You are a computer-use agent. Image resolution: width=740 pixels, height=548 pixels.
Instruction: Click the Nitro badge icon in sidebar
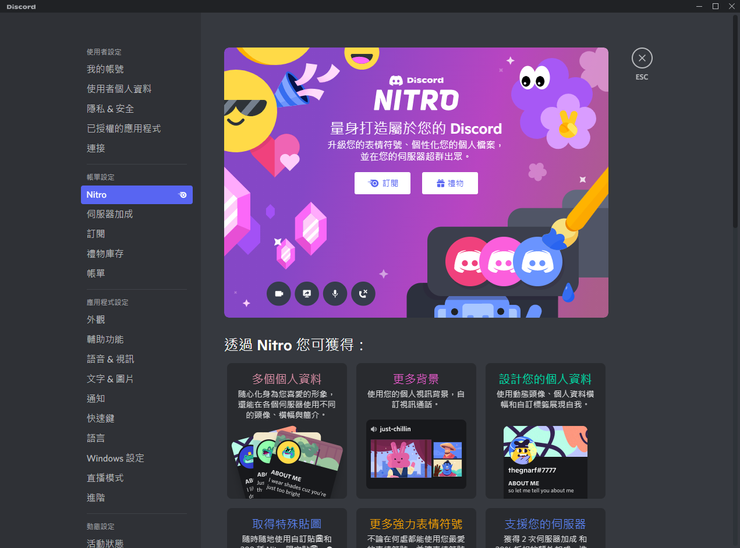tap(182, 195)
